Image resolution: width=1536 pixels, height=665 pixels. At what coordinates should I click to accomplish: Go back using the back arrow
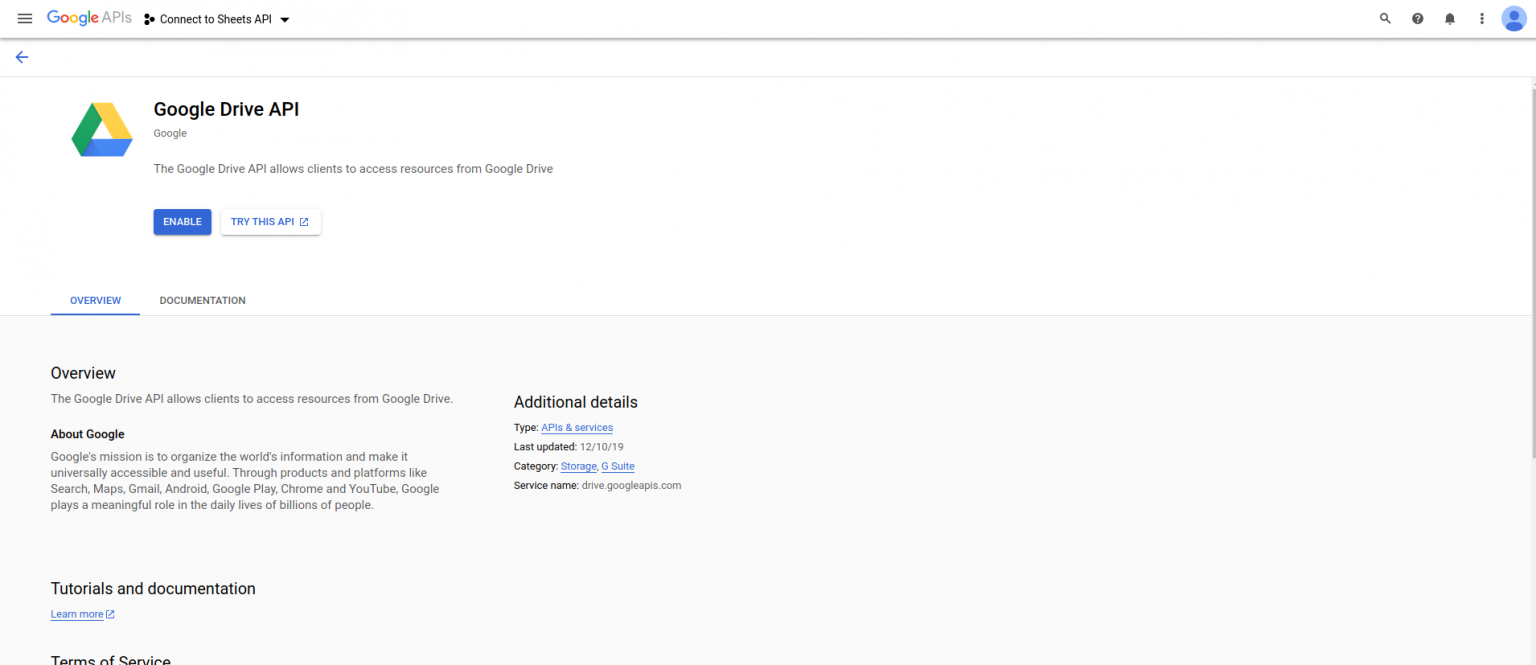tap(22, 57)
